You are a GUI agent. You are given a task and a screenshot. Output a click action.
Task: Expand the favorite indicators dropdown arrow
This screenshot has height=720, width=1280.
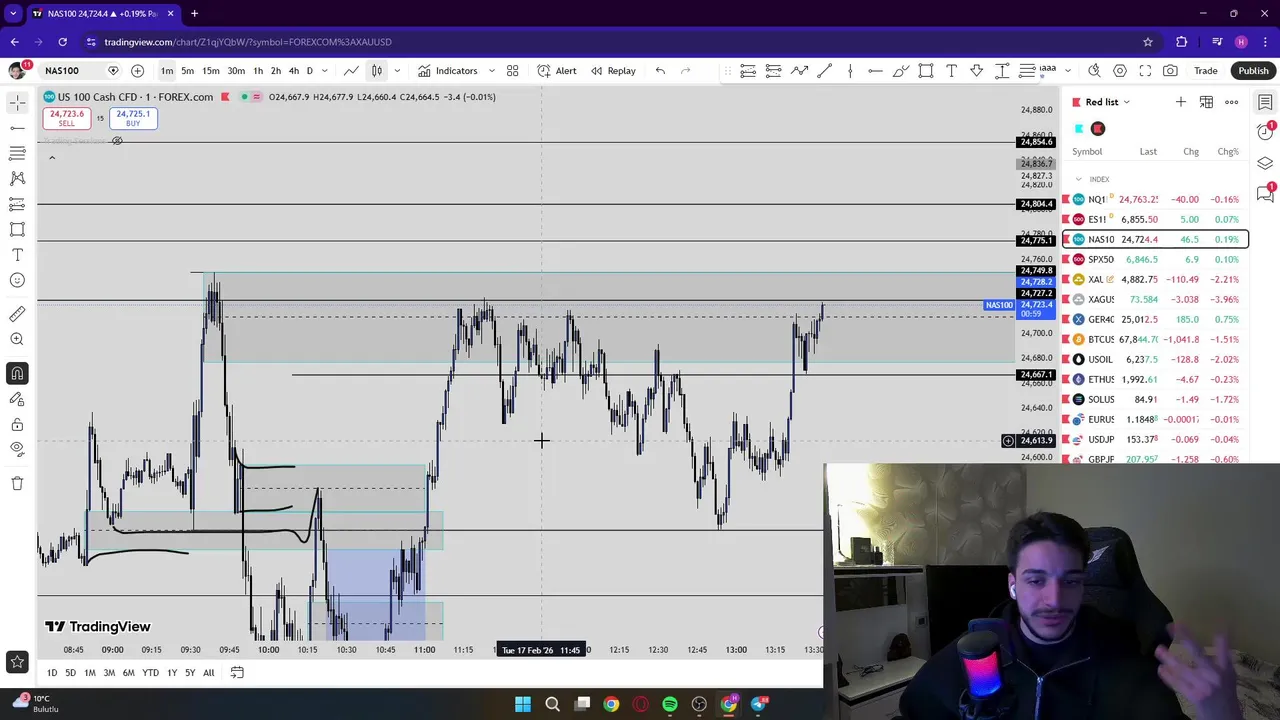(491, 71)
